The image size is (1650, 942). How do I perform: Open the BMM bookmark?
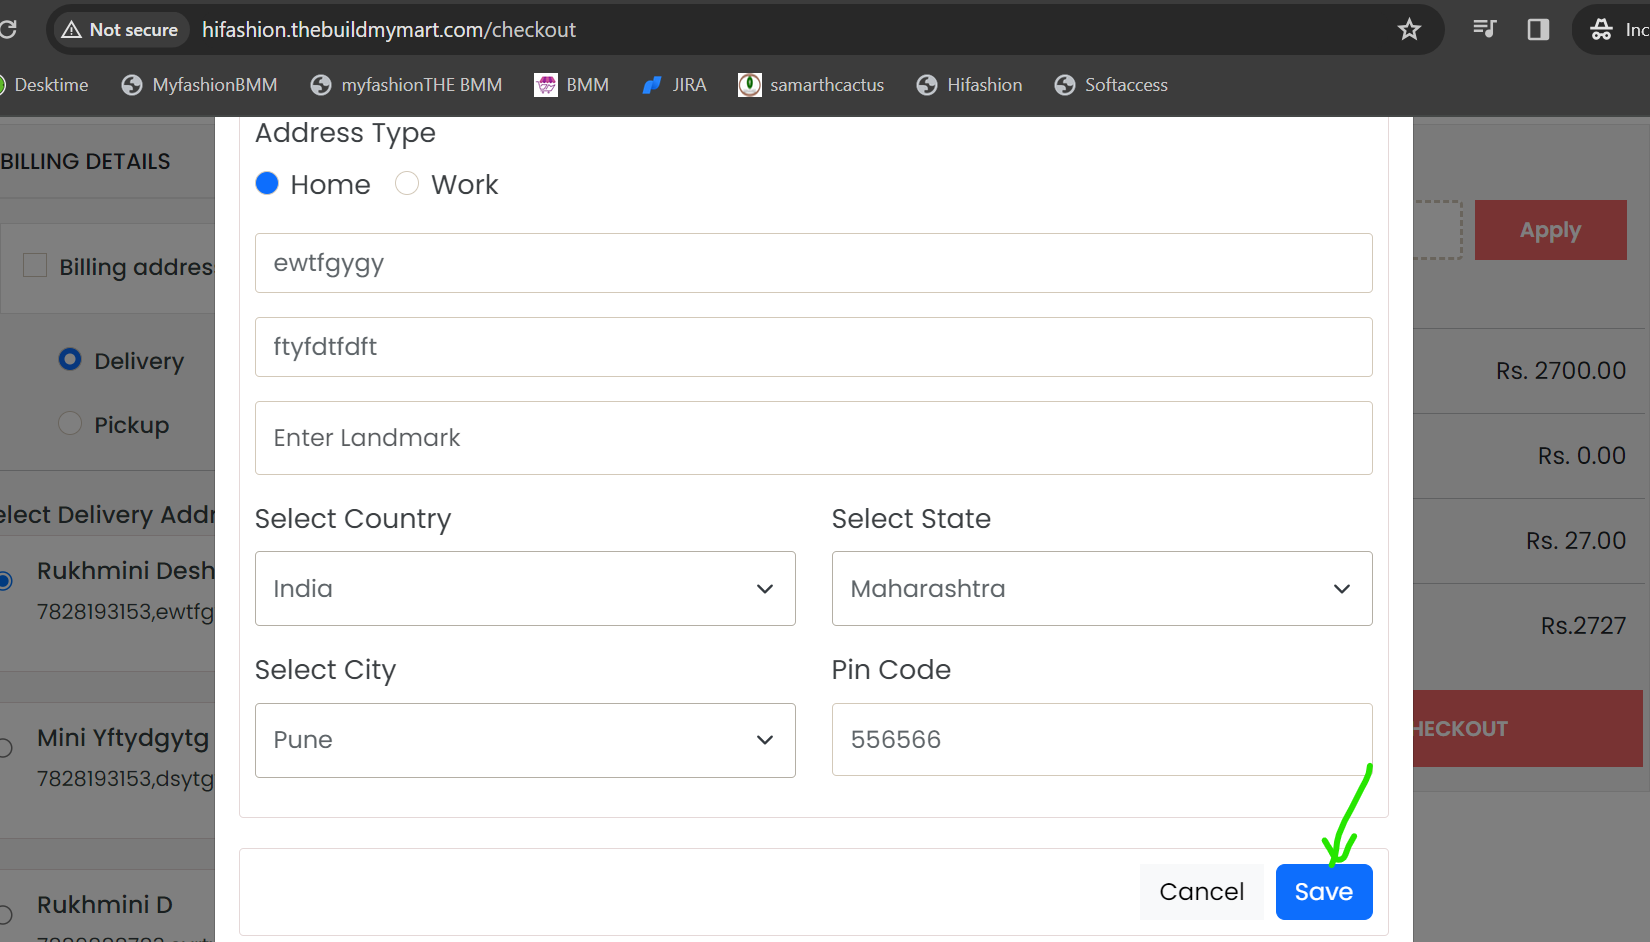(x=572, y=85)
